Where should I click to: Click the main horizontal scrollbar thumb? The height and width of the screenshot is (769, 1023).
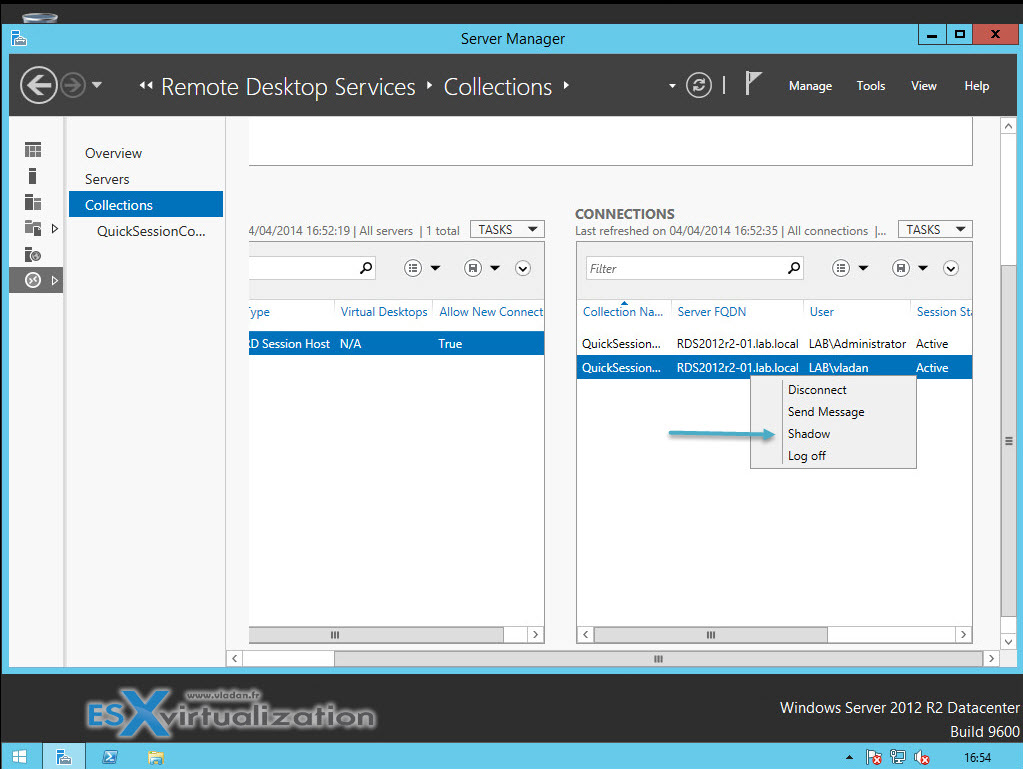coord(658,659)
